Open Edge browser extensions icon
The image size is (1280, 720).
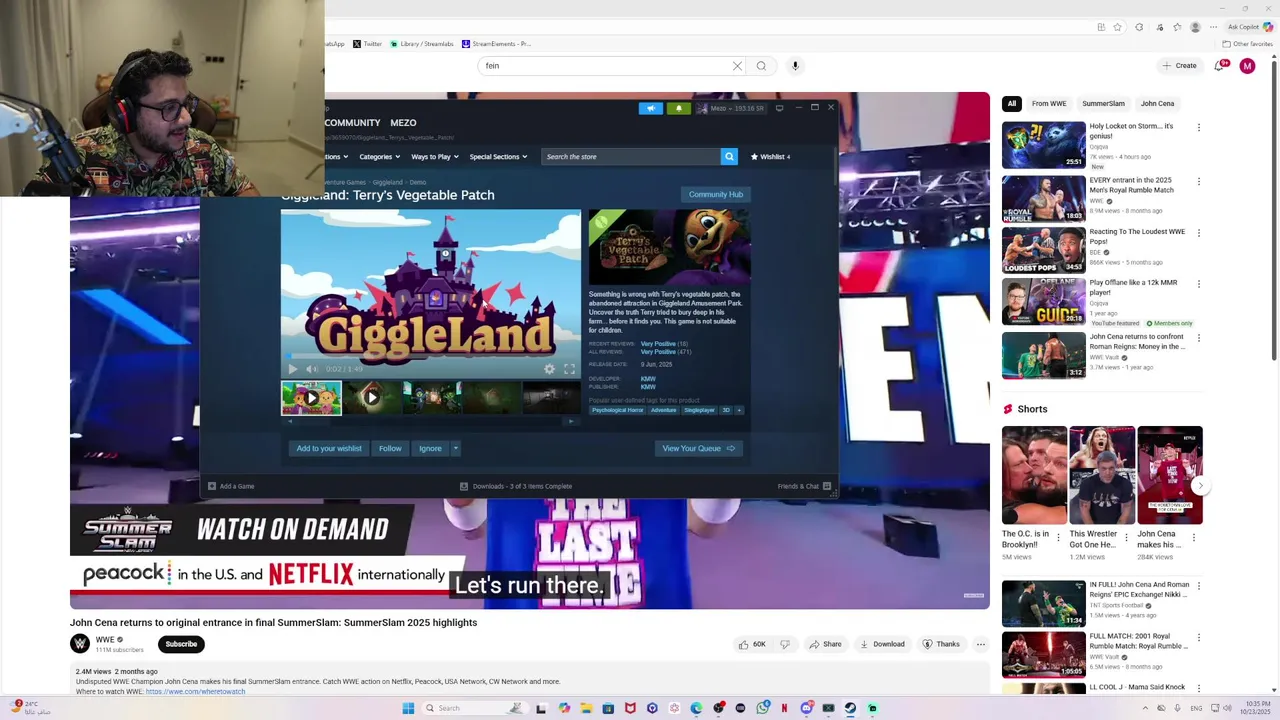click(x=1139, y=27)
